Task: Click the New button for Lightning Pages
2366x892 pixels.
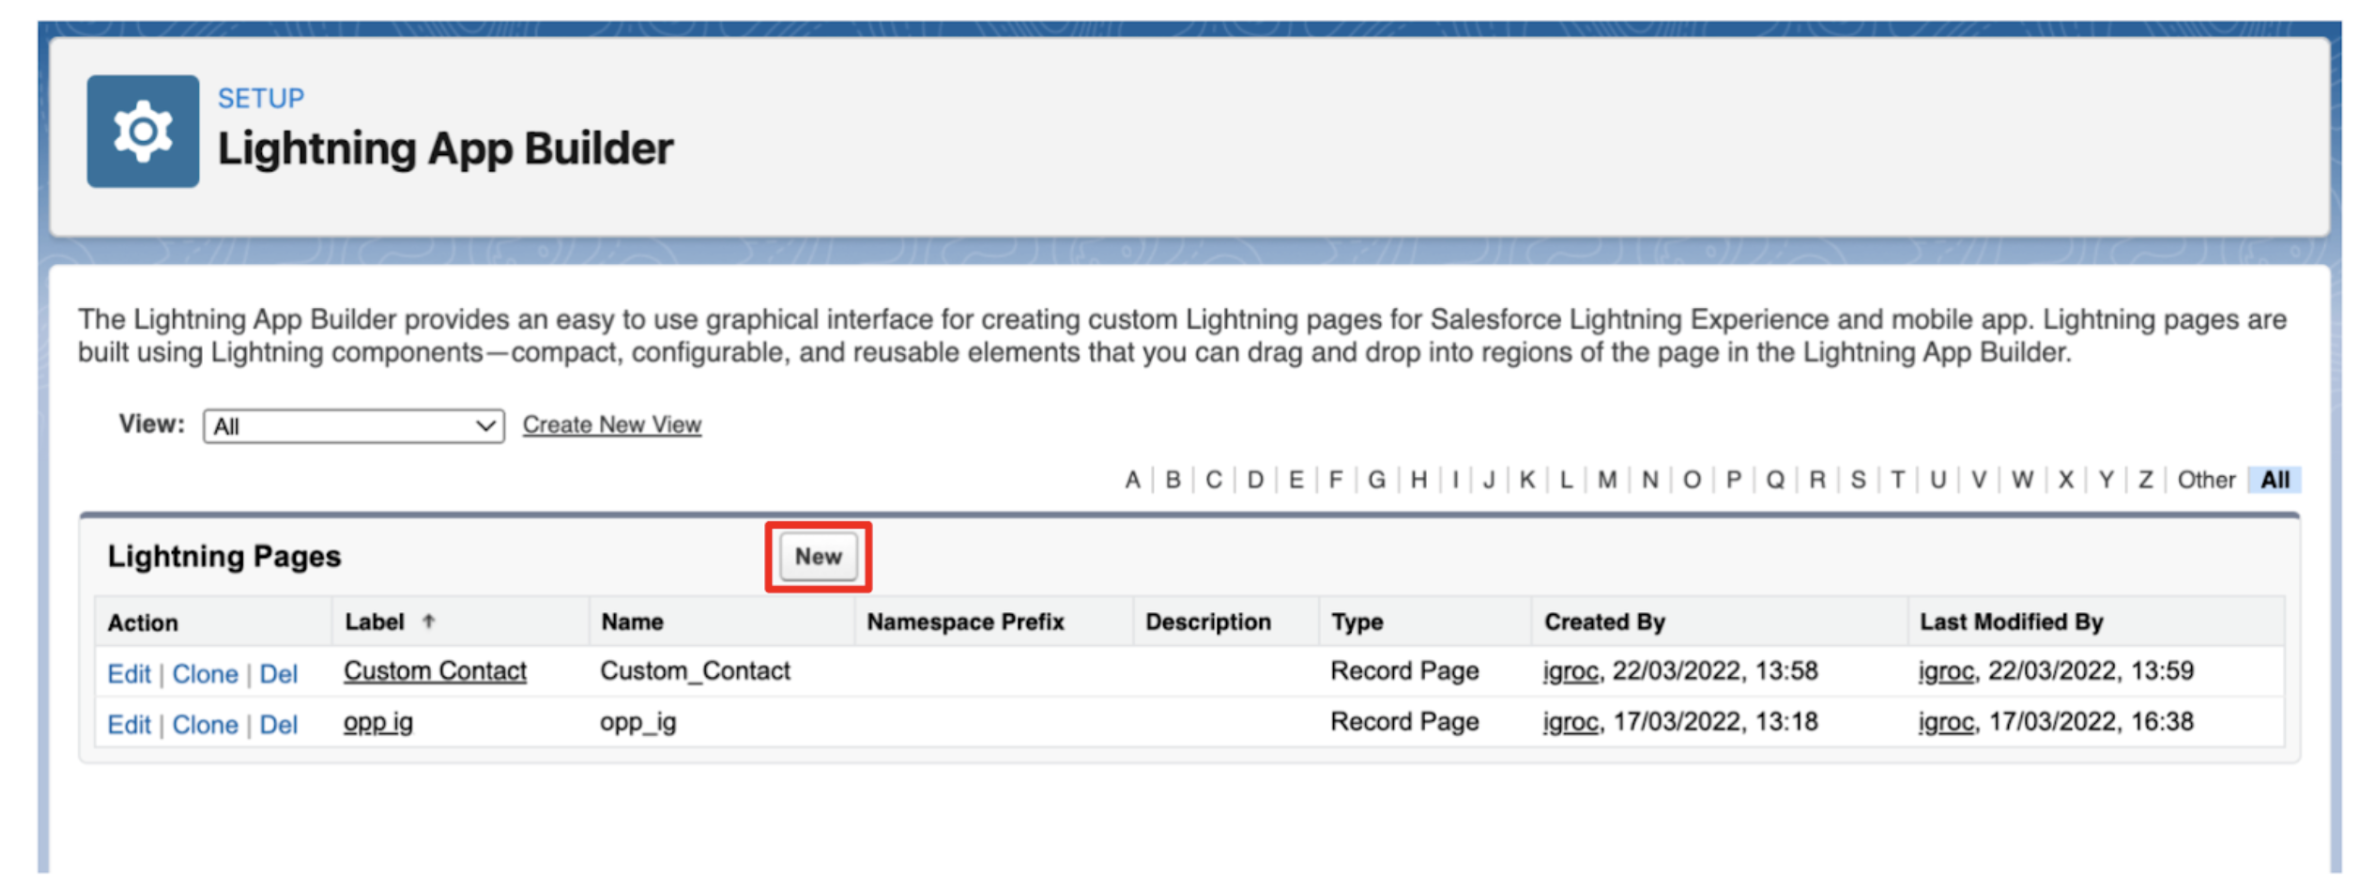Action: tap(818, 557)
